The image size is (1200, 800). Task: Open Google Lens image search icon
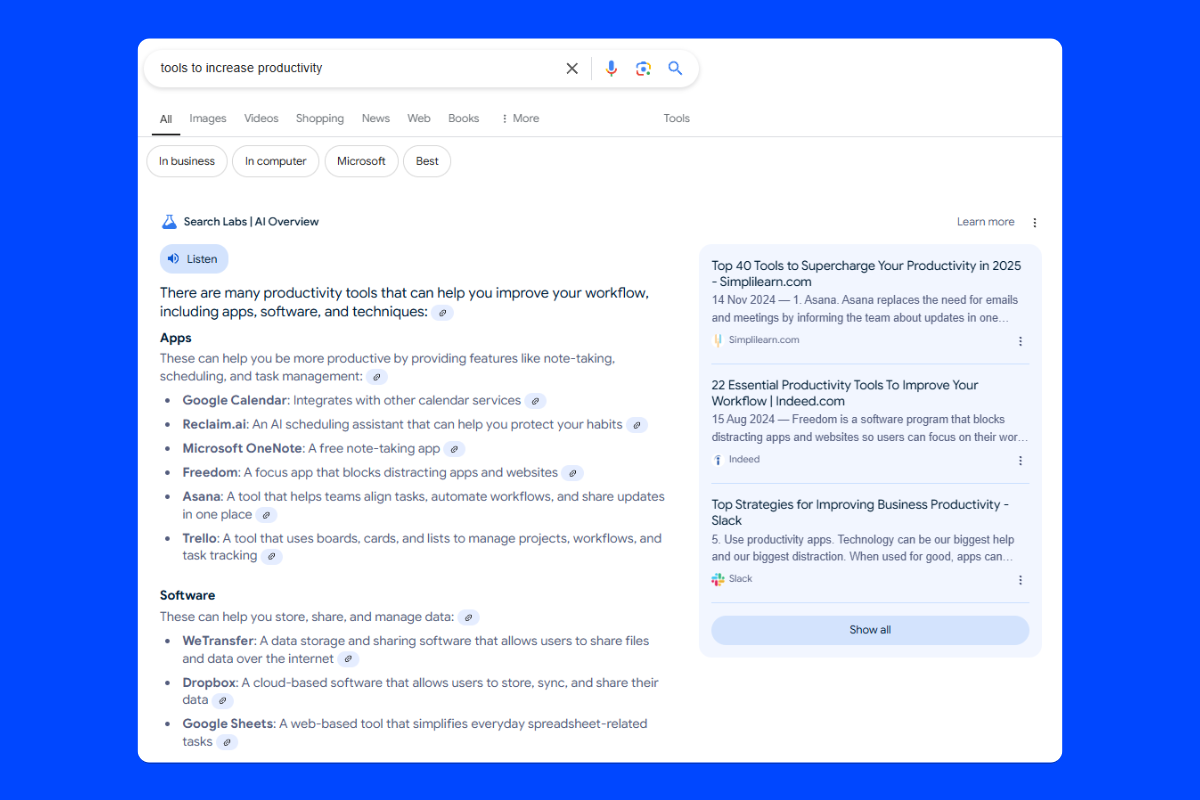tap(644, 68)
